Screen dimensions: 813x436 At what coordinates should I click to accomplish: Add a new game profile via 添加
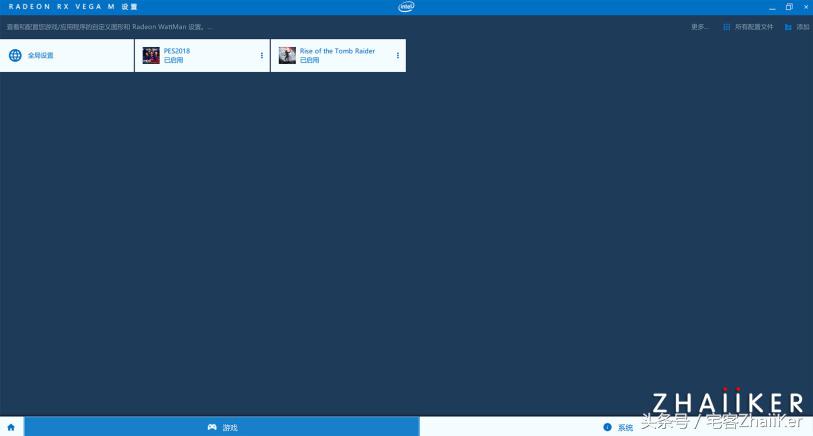click(803, 27)
